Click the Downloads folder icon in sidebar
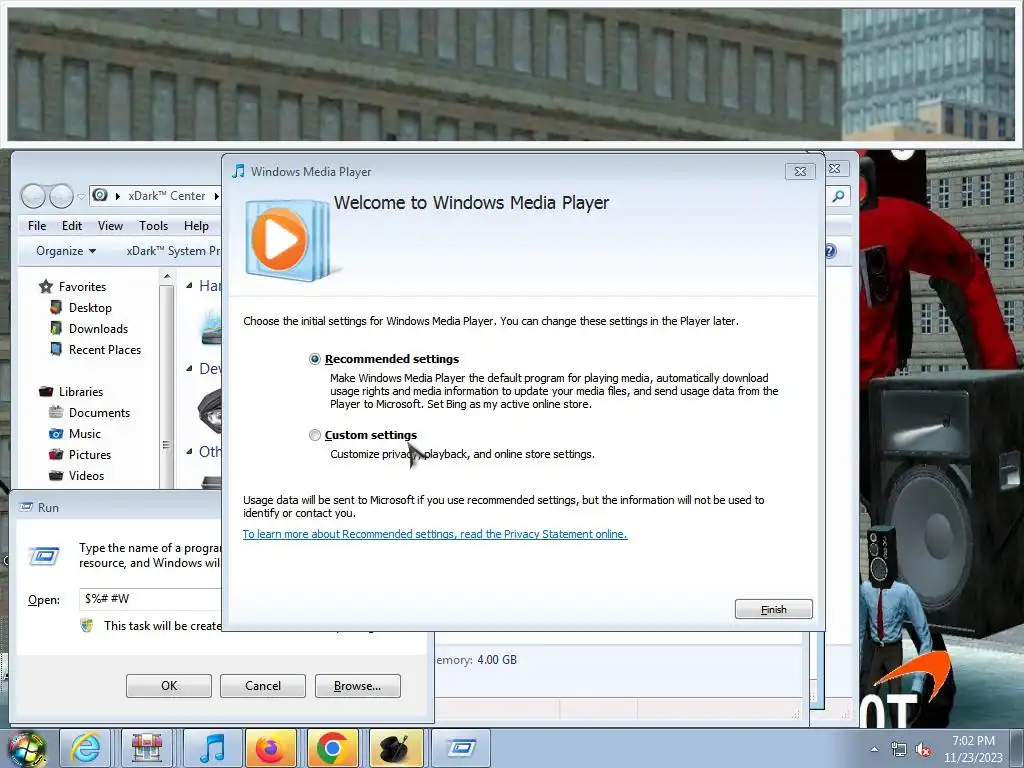The height and width of the screenshot is (768, 1024). coord(56,328)
